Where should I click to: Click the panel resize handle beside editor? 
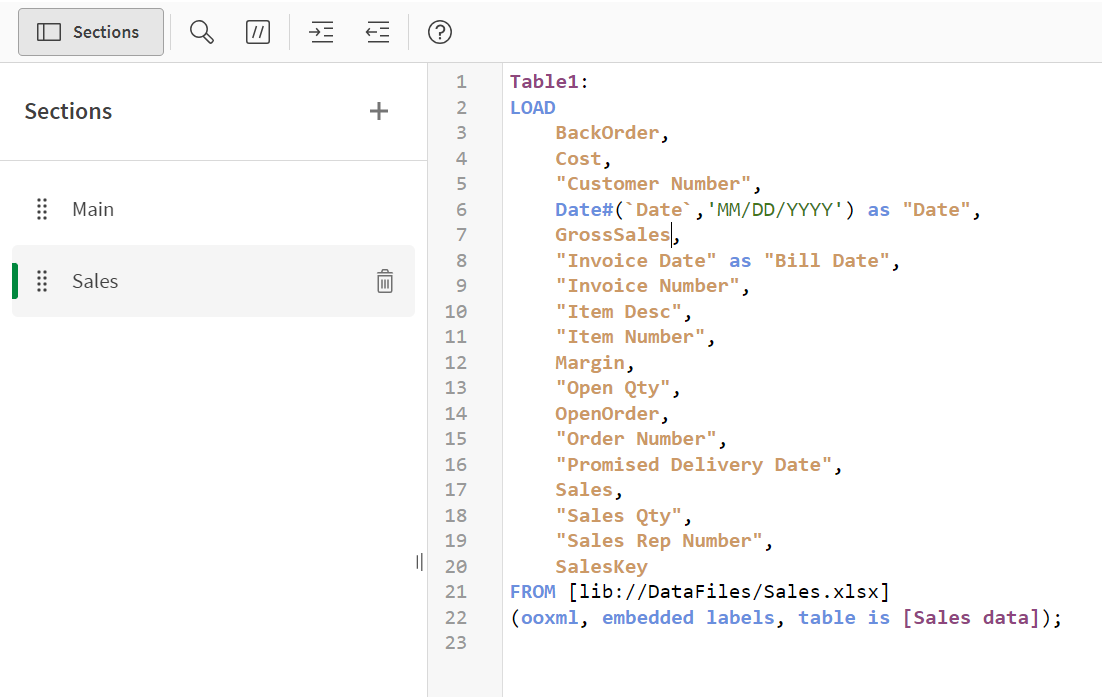coord(420,562)
